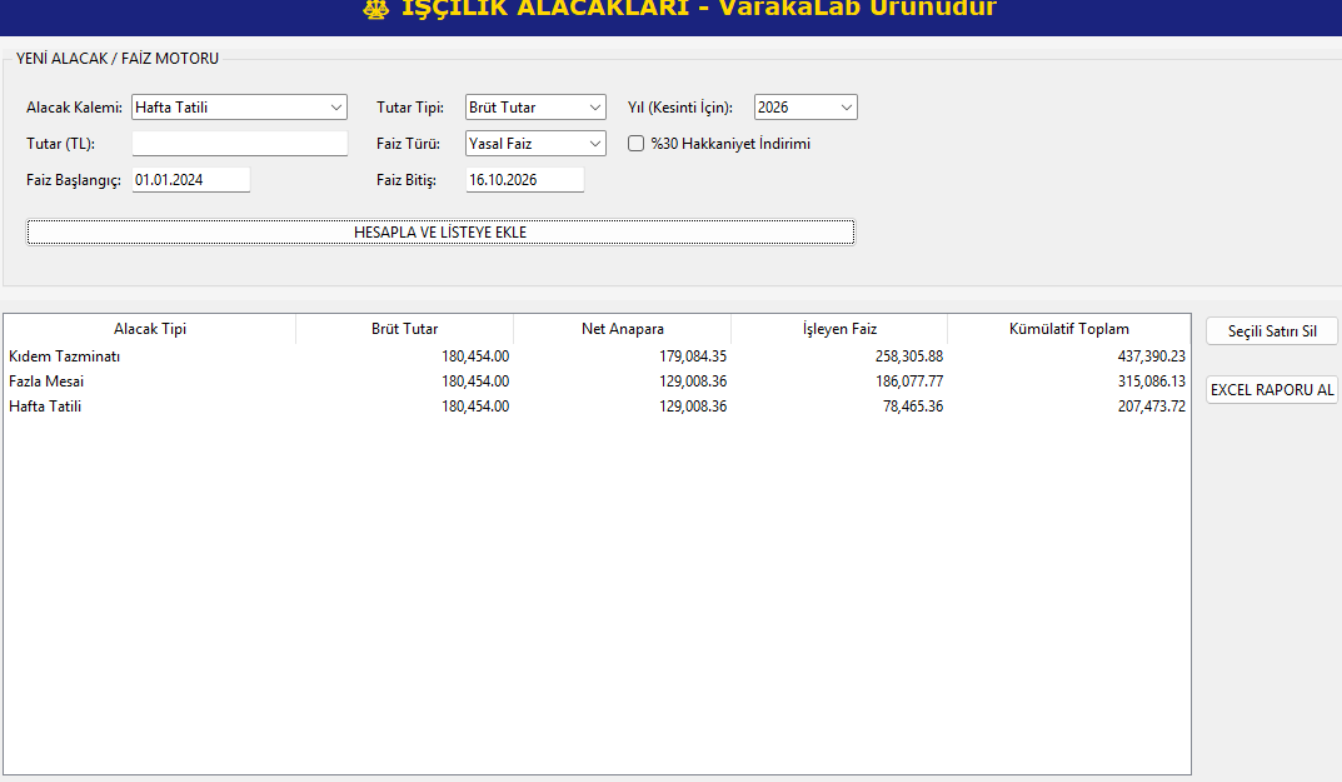
Task: Click Net Anapara in Fazla Mesai row
Action: pyautogui.click(x=693, y=381)
